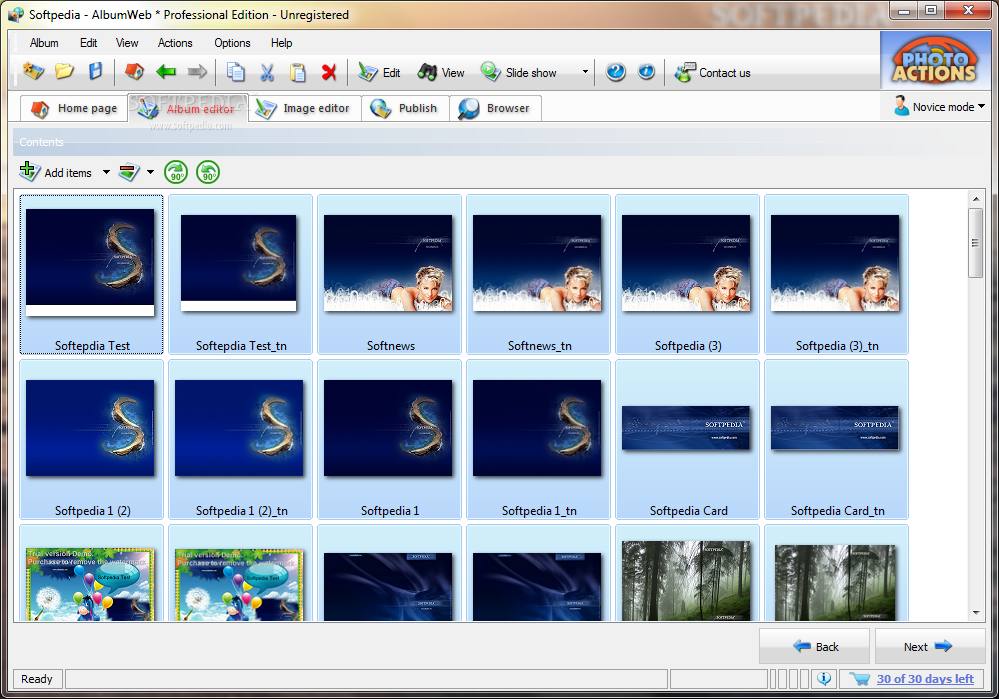The height and width of the screenshot is (699, 999).
Task: Open the Slide show dropdown arrow
Action: pos(585,72)
